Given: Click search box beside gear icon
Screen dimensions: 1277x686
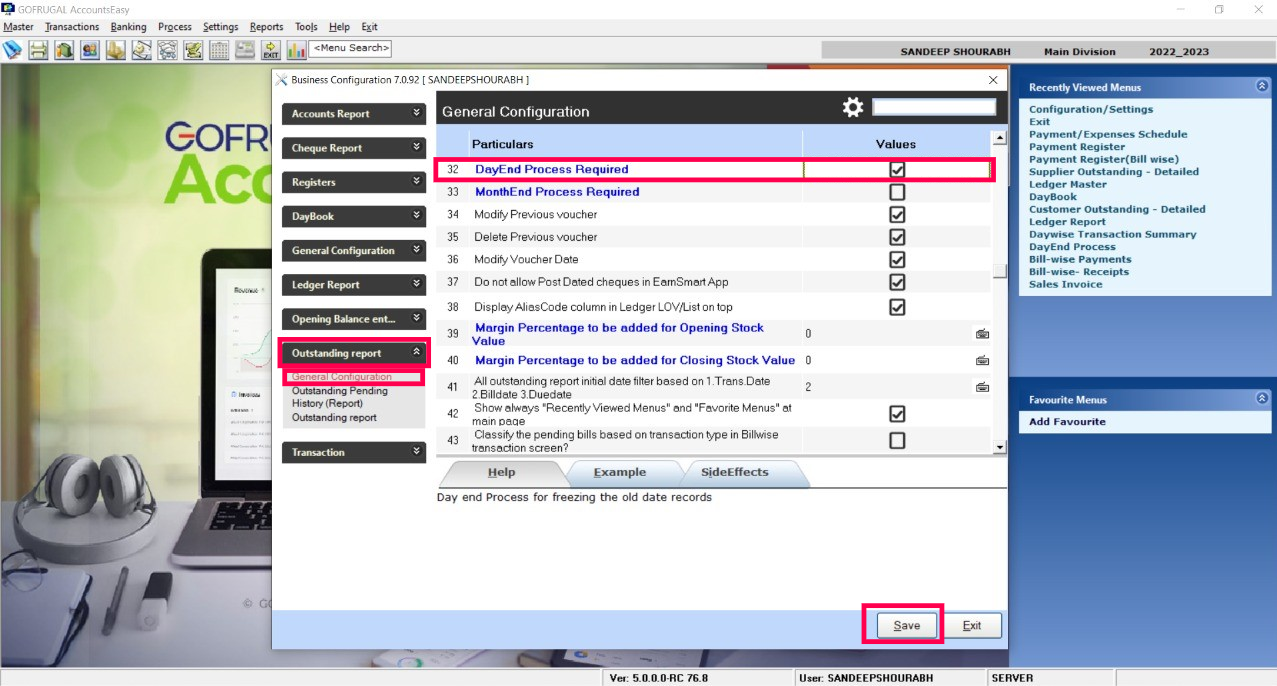Looking at the screenshot, I should pos(934,107).
